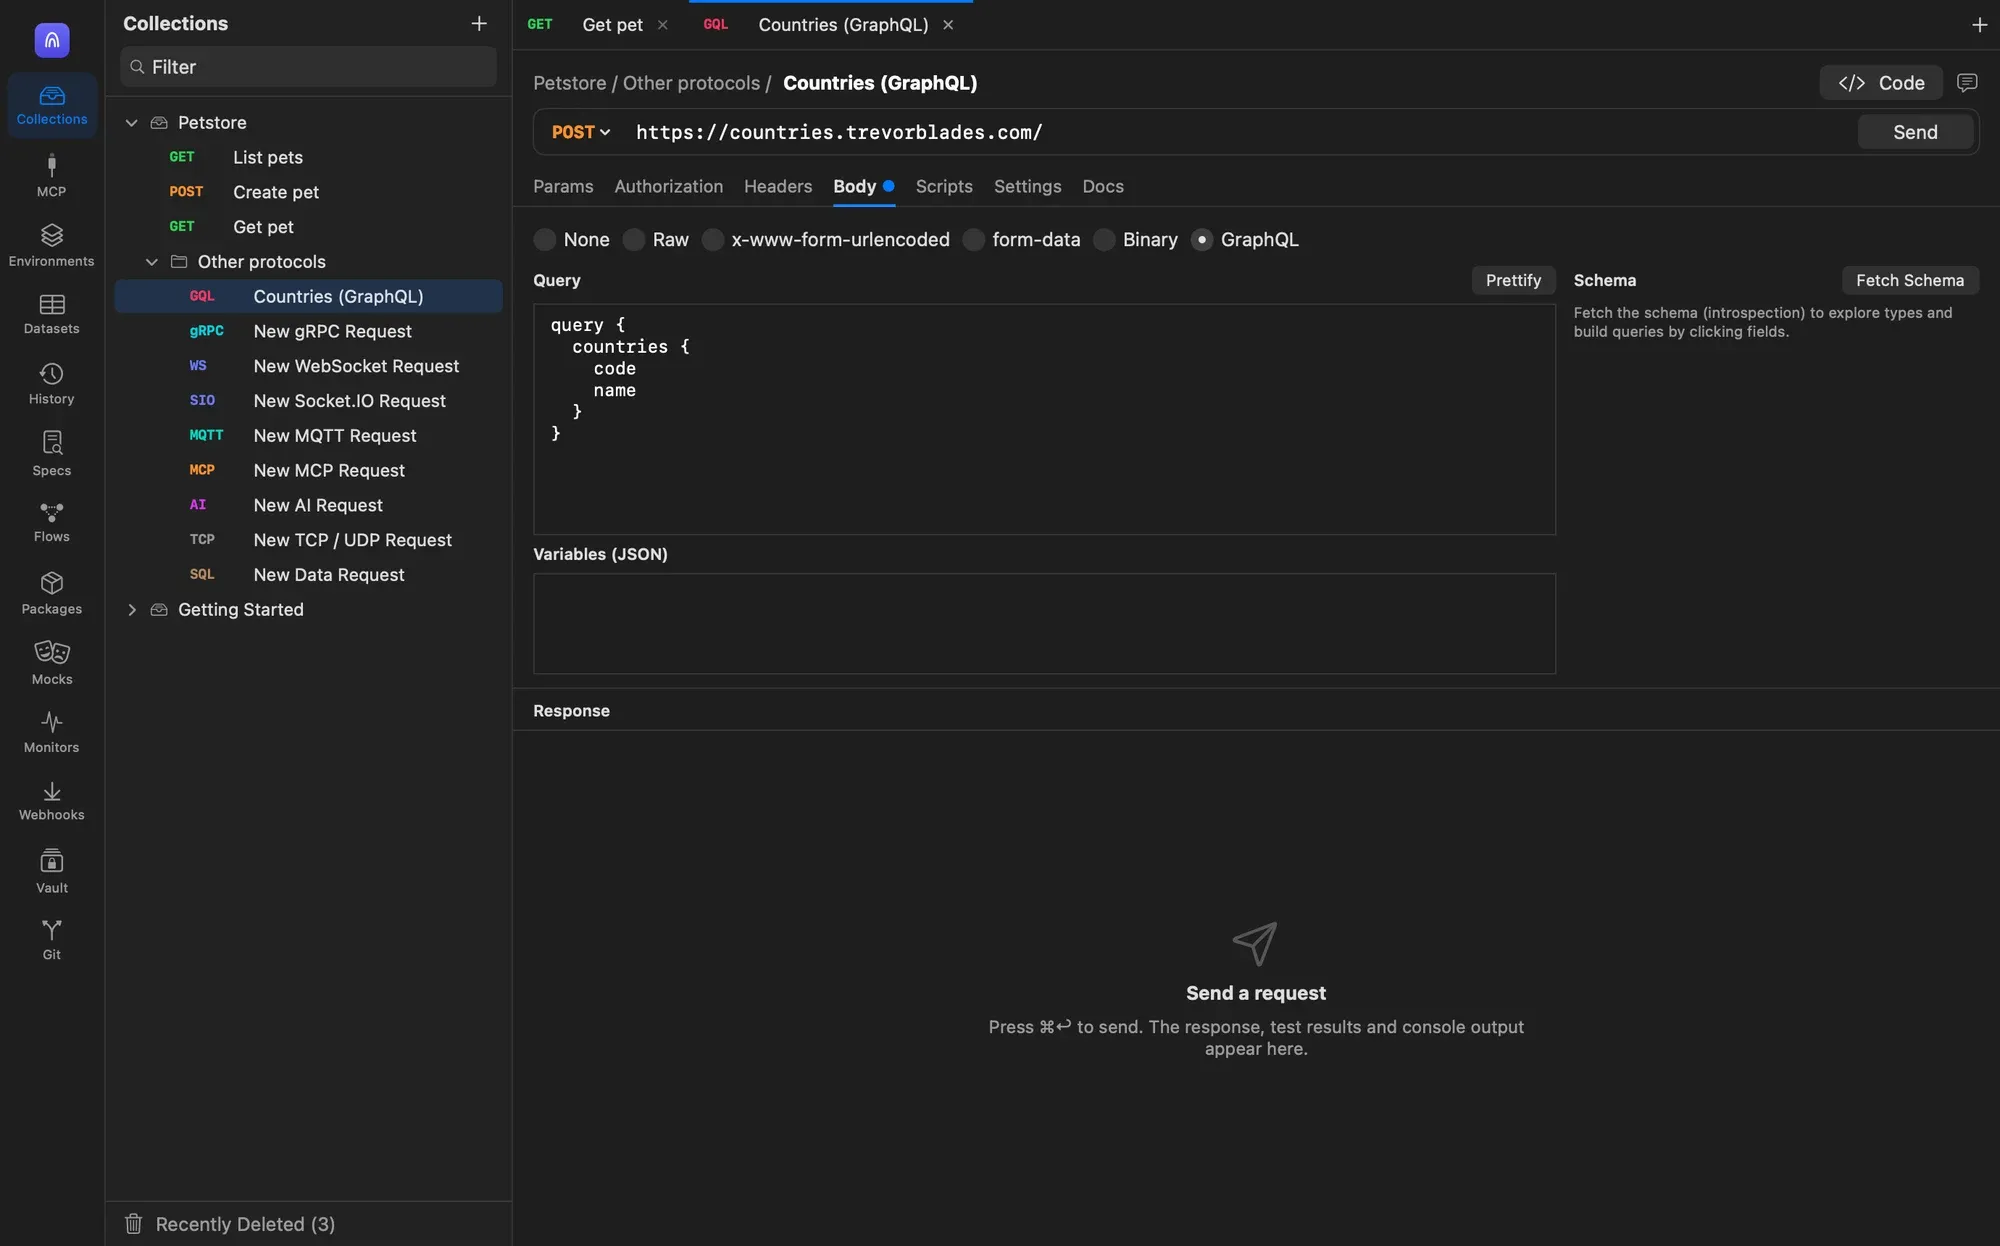Open the Code snippet button
Image resolution: width=2000 pixels, height=1246 pixels.
point(1880,83)
